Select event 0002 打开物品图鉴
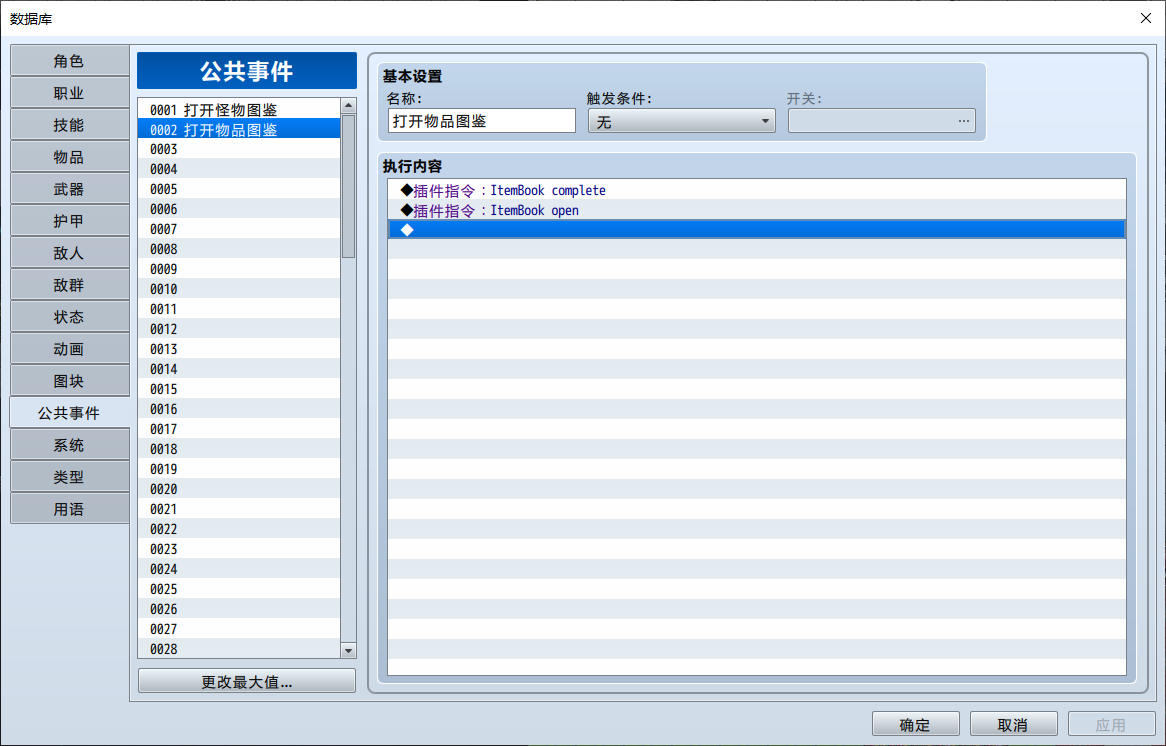This screenshot has height=746, width=1166. [x=239, y=129]
